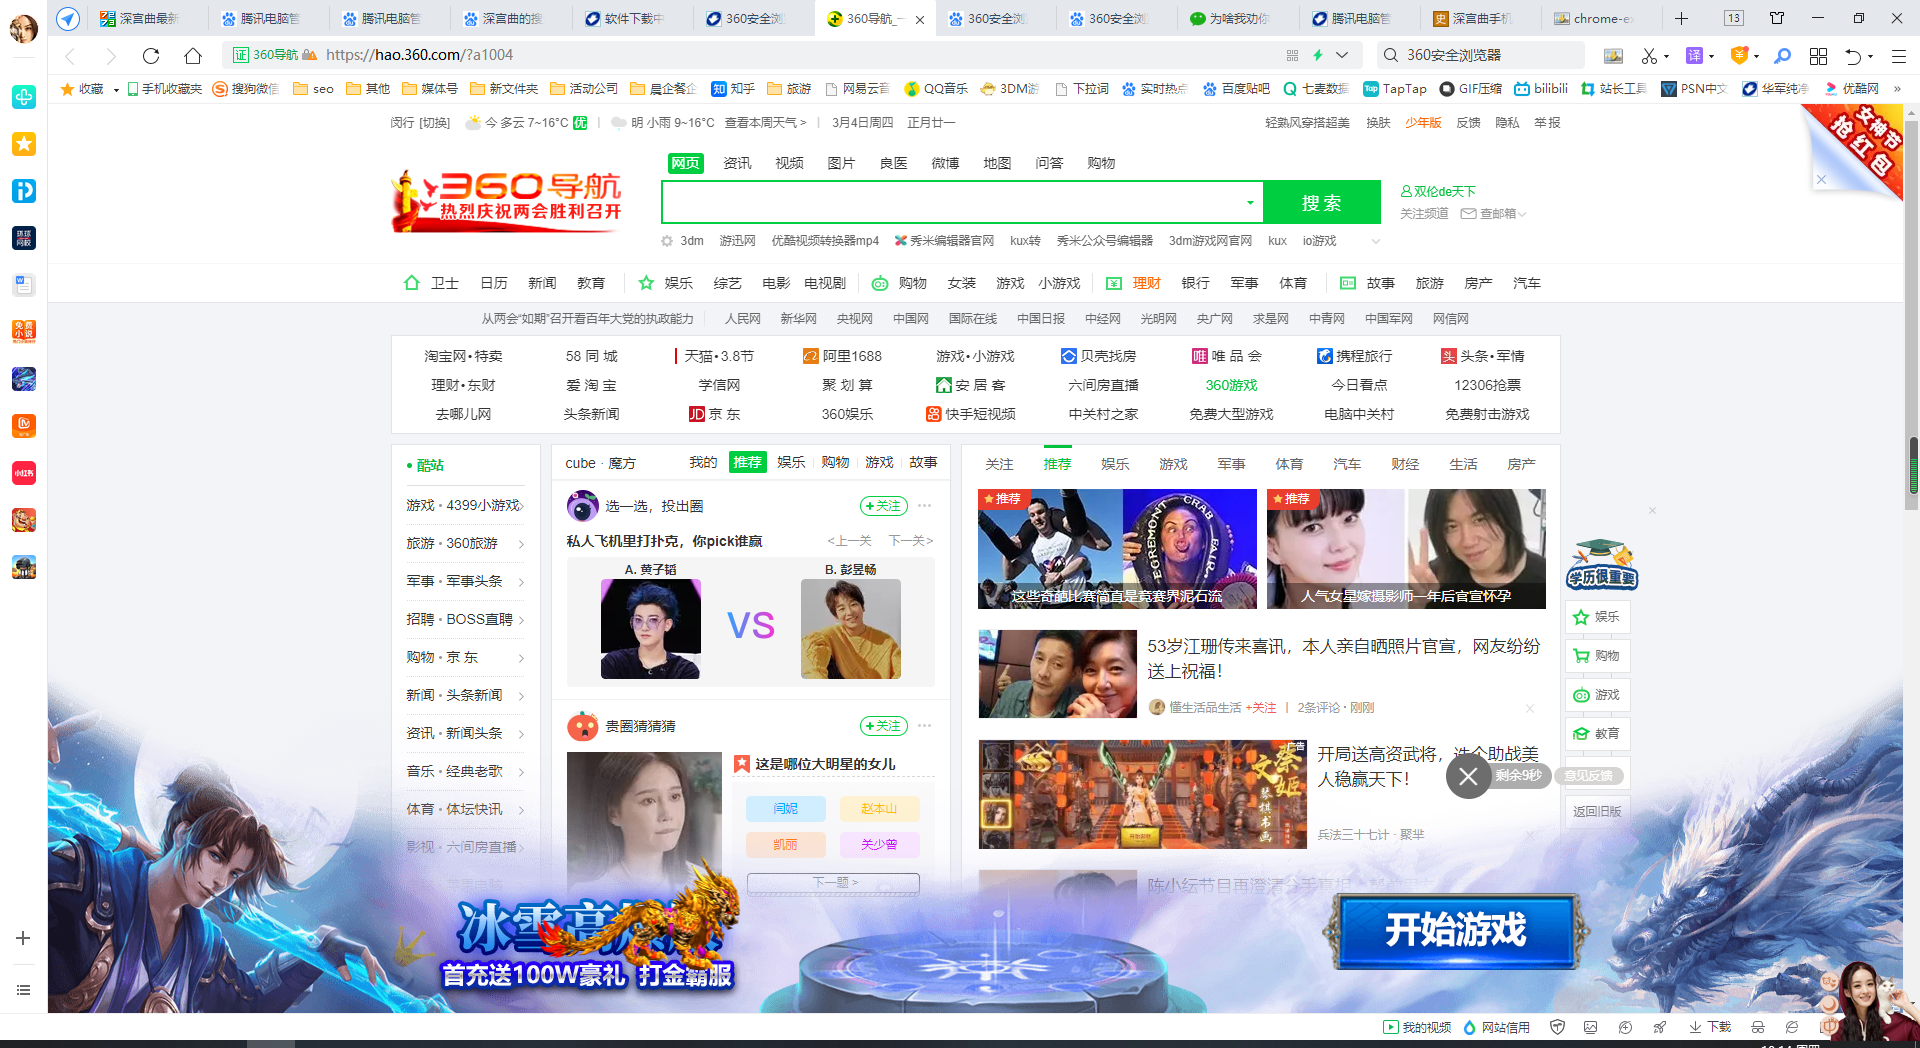Choose the 闫妮 answer option

tap(786, 808)
